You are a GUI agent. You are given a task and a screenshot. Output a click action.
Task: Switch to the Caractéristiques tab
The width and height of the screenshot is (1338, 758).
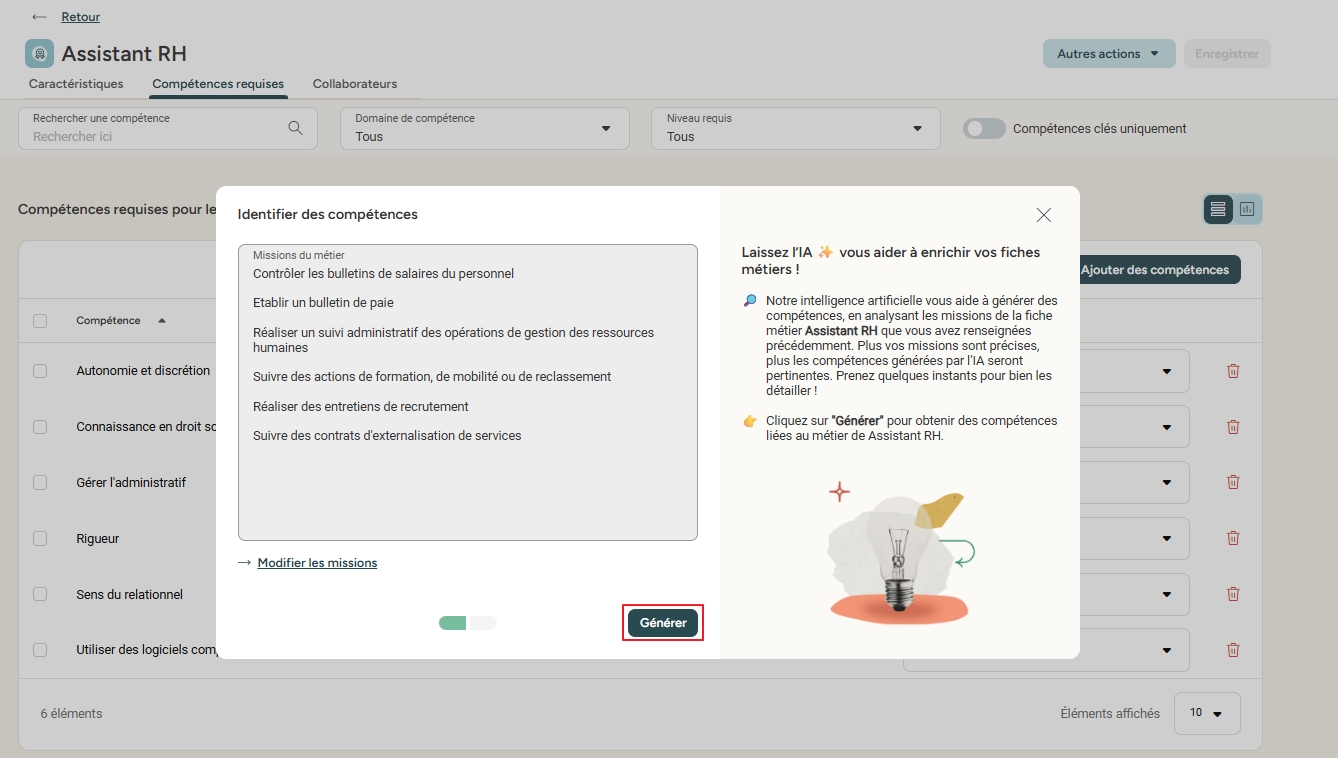click(75, 84)
